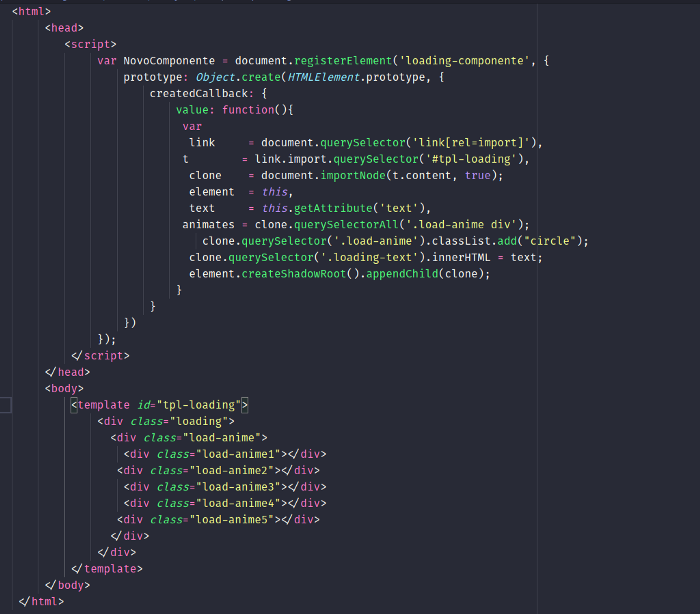Click appendChild(clone) call
This screenshot has height=614, width=700.
tap(425, 274)
